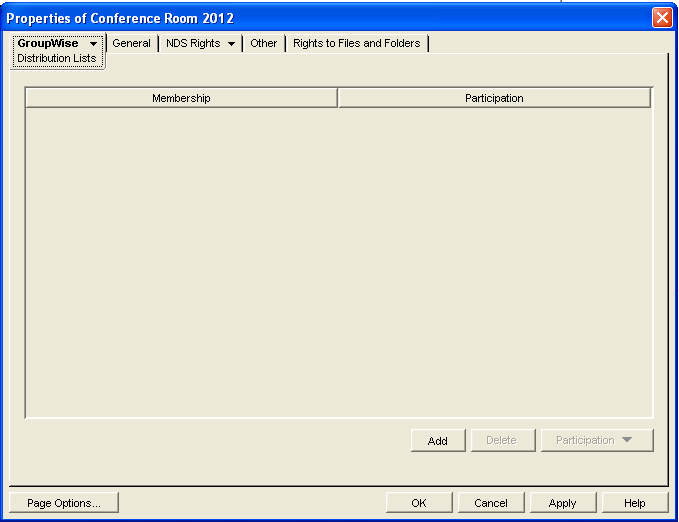The height and width of the screenshot is (522, 679).
Task: Switch to the General tab
Action: pos(131,44)
